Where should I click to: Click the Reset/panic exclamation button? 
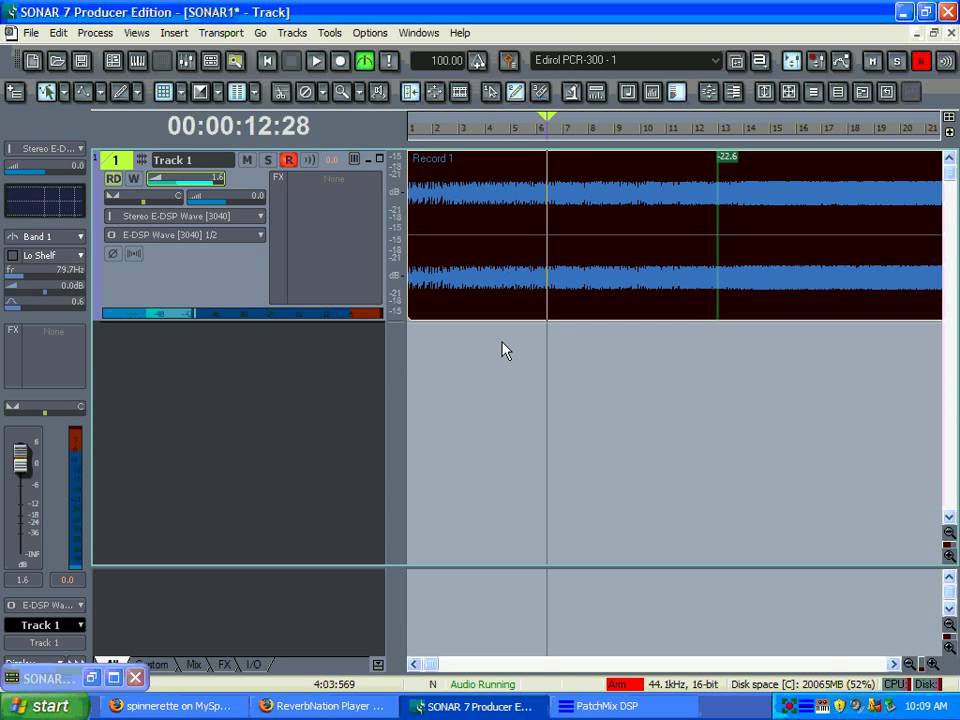[x=389, y=61]
